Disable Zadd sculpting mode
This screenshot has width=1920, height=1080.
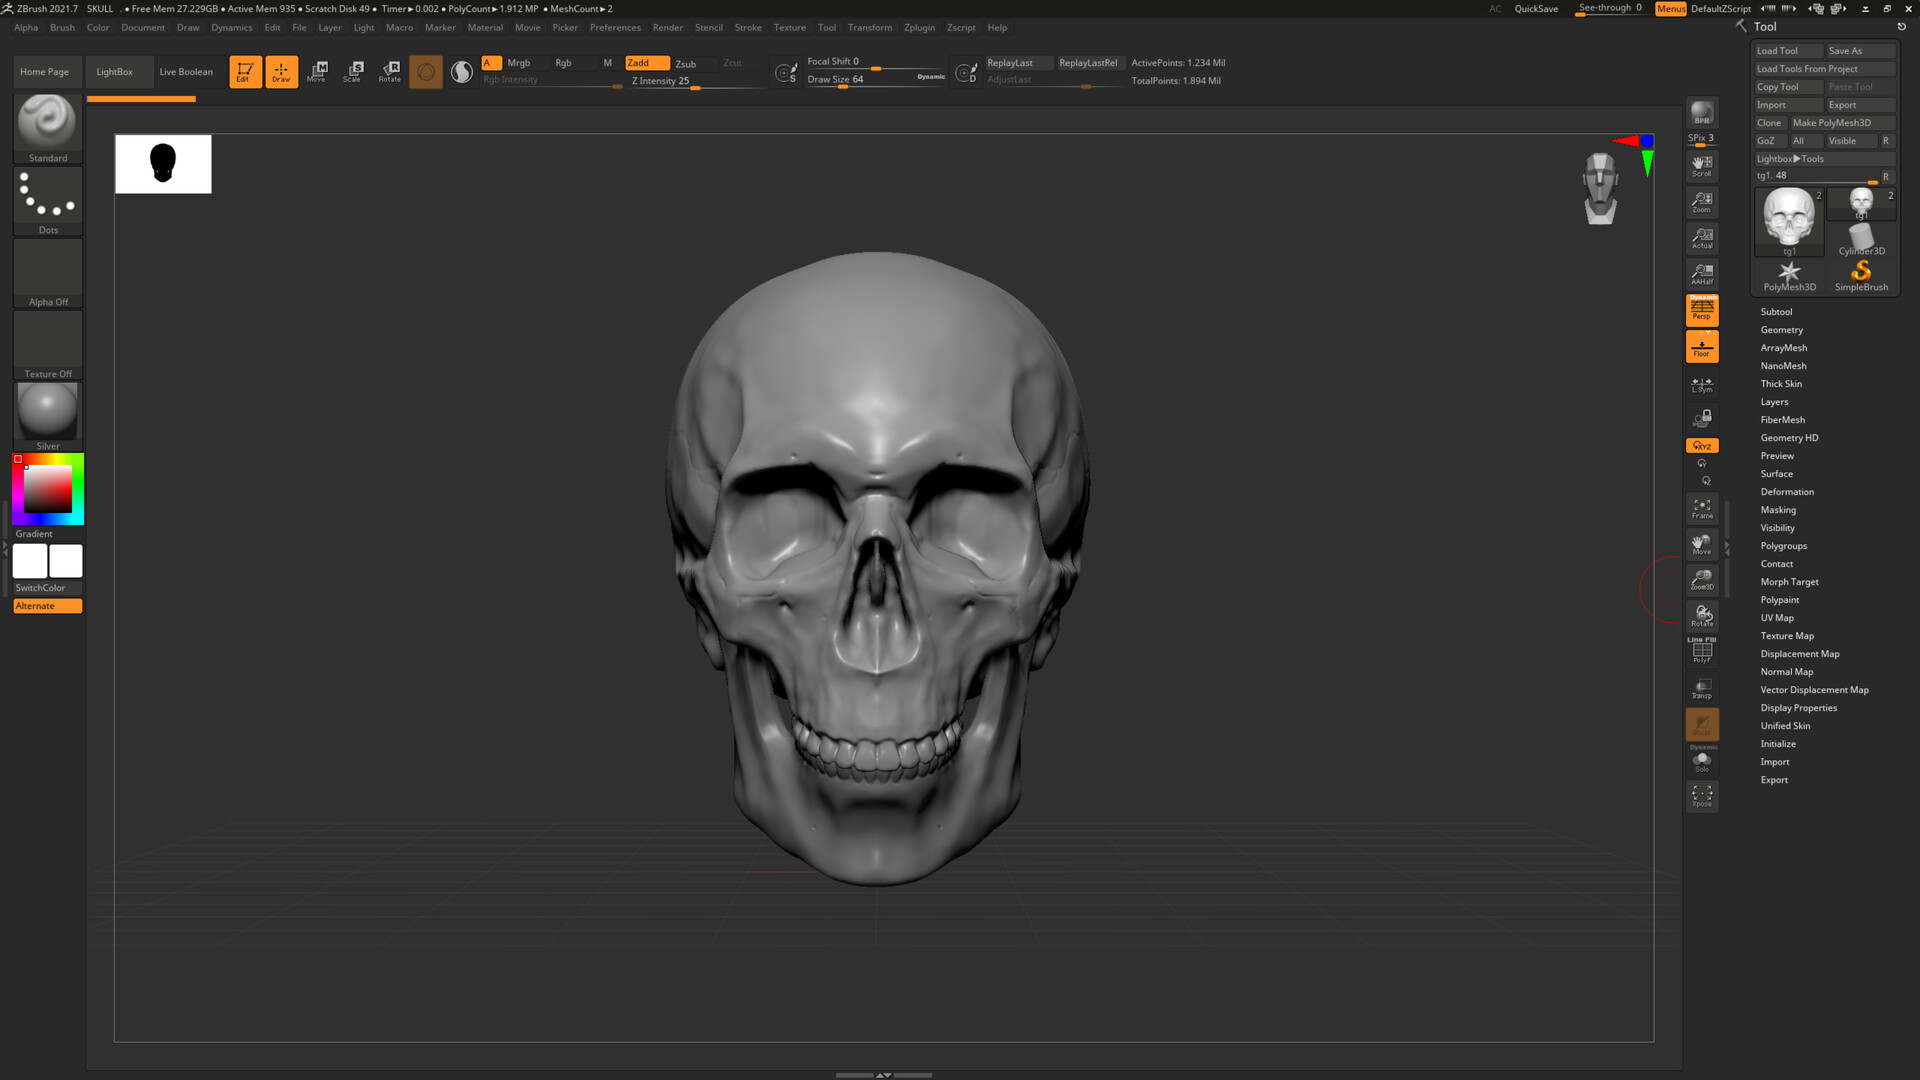(x=645, y=62)
